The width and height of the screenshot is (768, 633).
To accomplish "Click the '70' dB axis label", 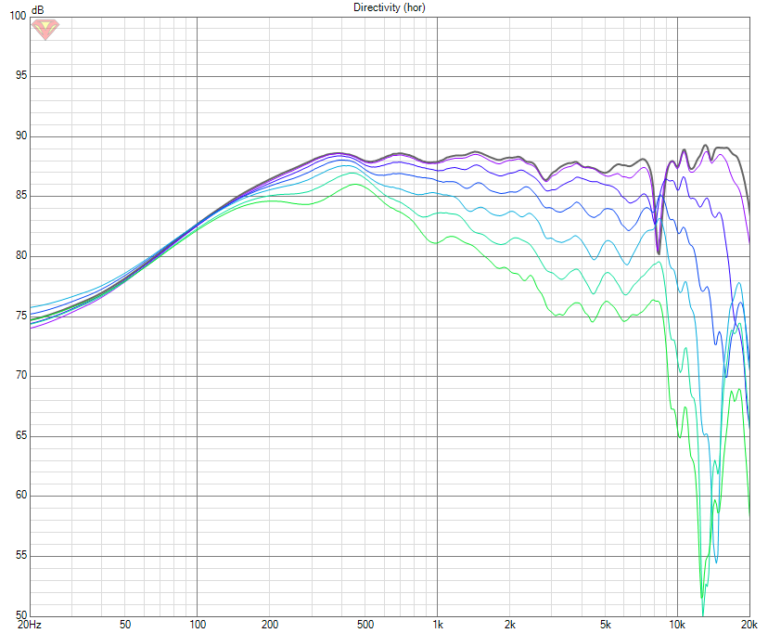I will [x=21, y=375].
